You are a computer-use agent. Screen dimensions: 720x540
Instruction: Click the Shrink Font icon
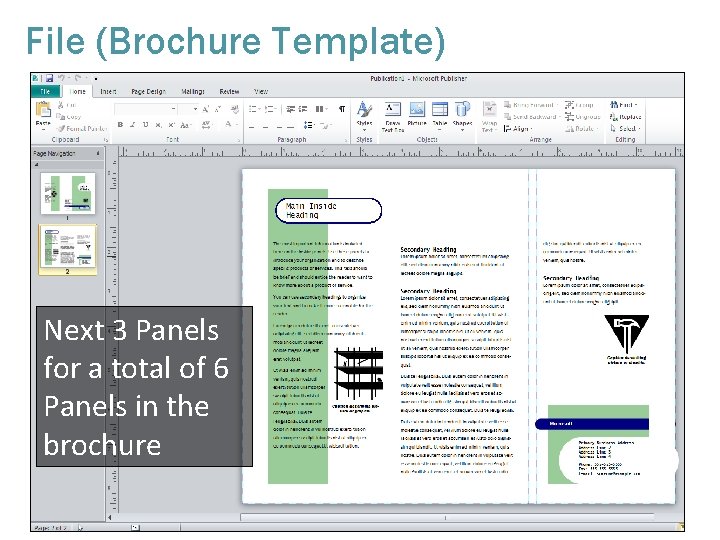point(218,109)
